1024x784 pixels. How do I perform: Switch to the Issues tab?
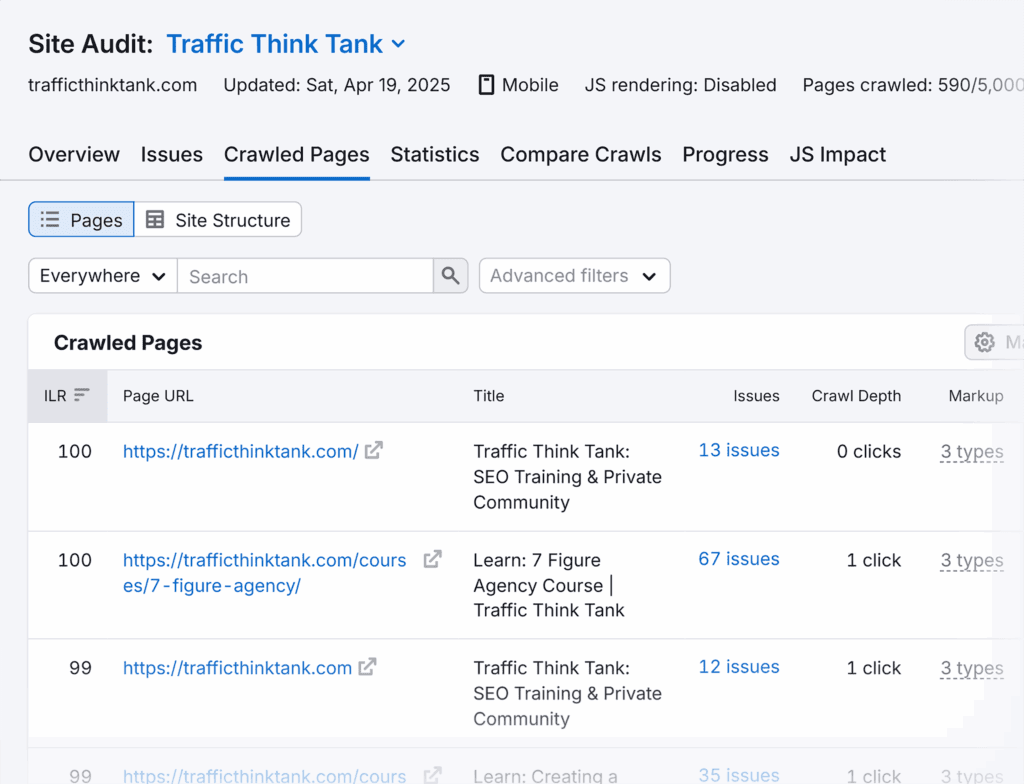pyautogui.click(x=171, y=155)
